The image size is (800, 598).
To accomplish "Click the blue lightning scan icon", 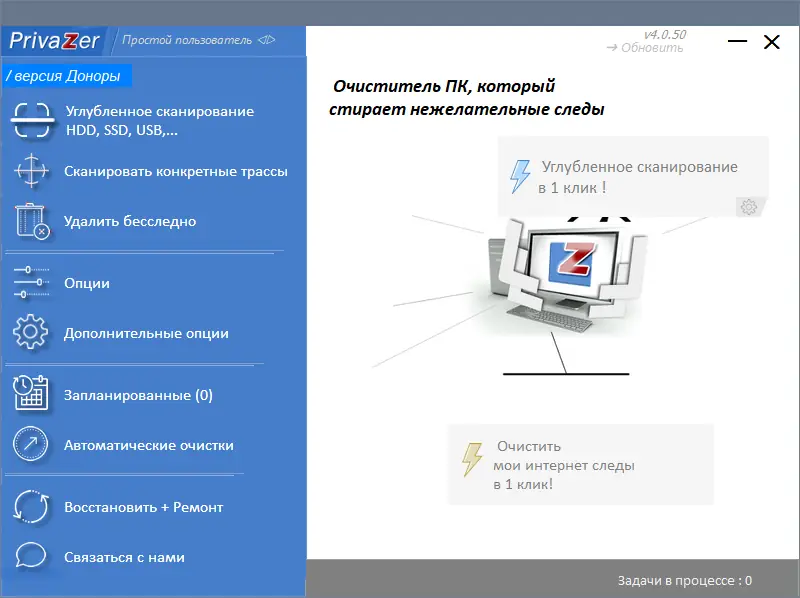I will pos(522,175).
